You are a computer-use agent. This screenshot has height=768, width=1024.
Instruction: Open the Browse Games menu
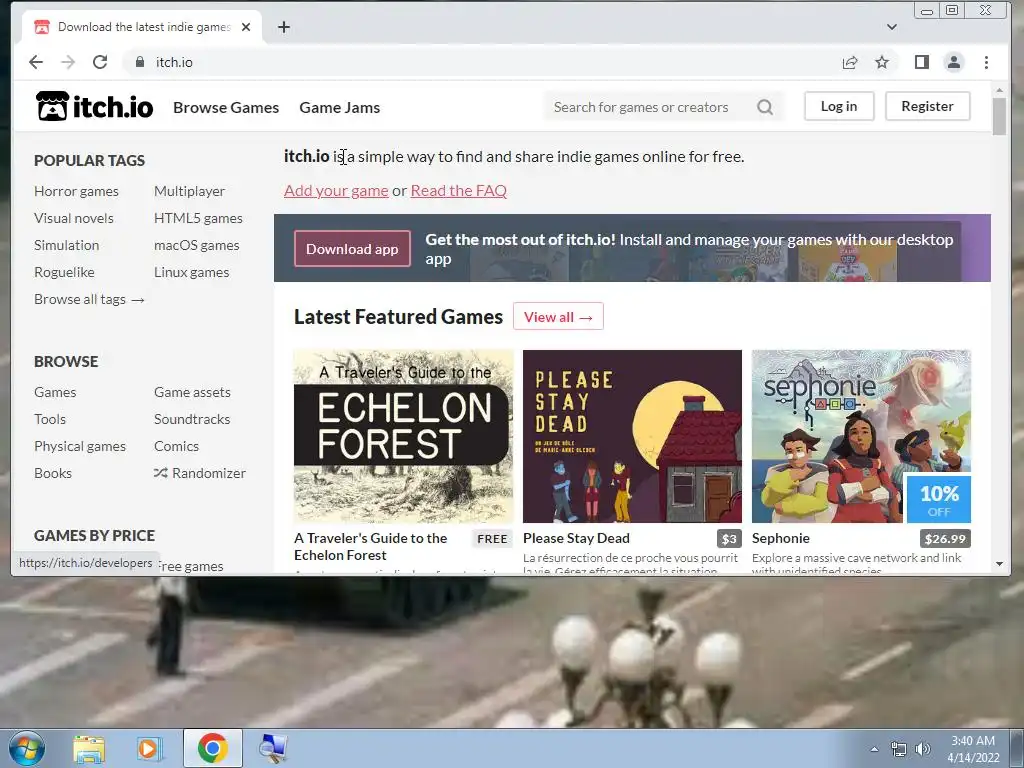pyautogui.click(x=226, y=107)
